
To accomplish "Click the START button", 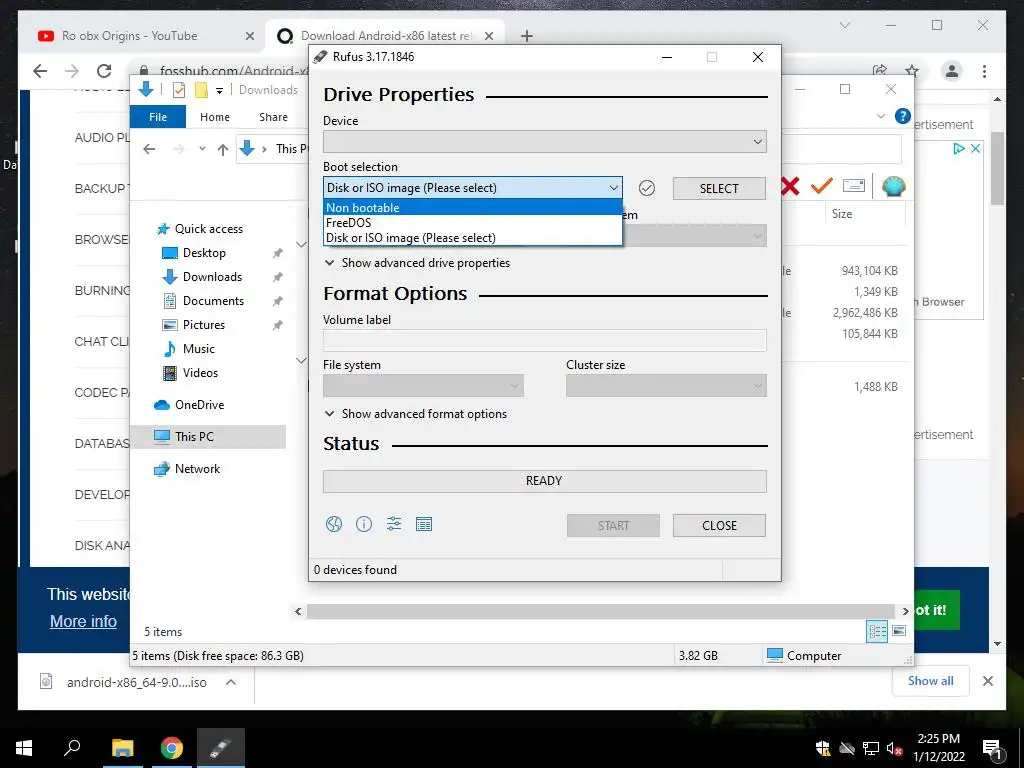I will click(613, 525).
